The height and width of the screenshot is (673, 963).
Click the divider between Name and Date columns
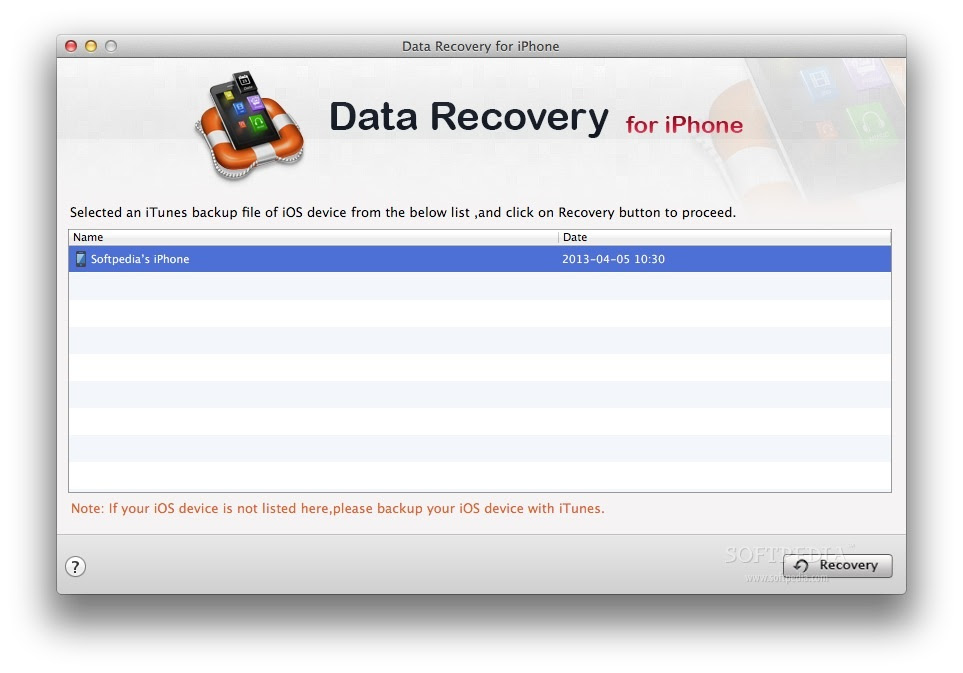click(558, 237)
